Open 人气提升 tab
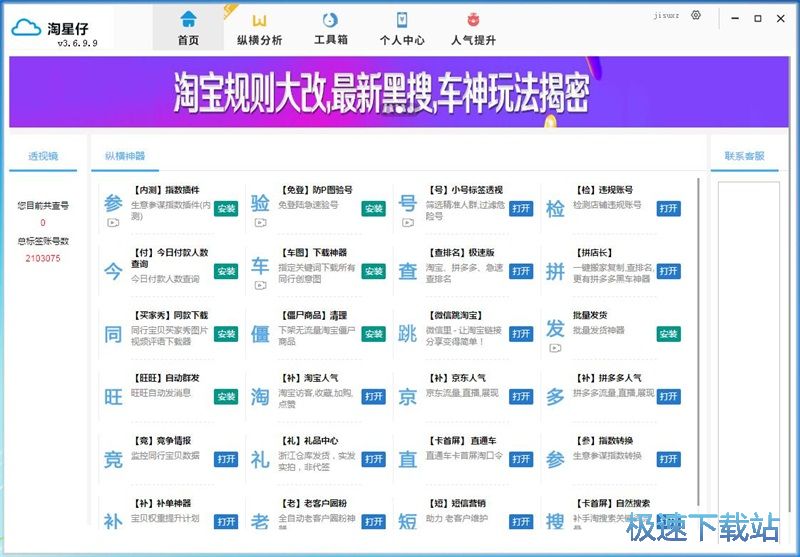Image resolution: width=800 pixels, height=557 pixels. [x=473, y=28]
